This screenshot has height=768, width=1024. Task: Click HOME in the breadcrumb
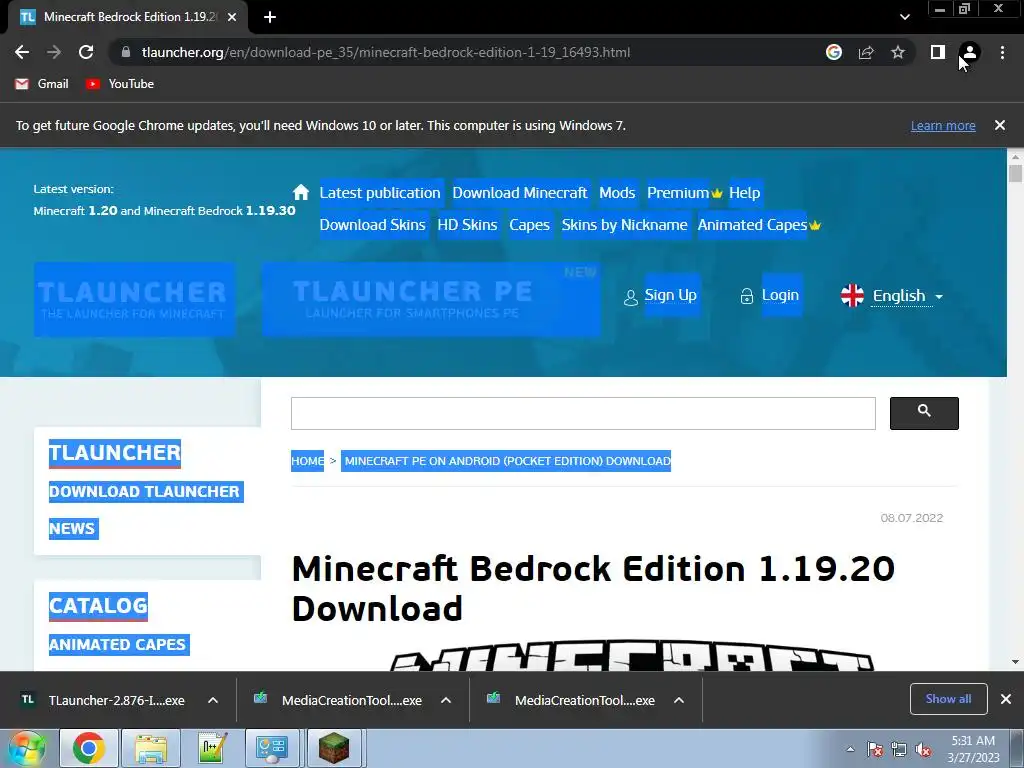[308, 461]
